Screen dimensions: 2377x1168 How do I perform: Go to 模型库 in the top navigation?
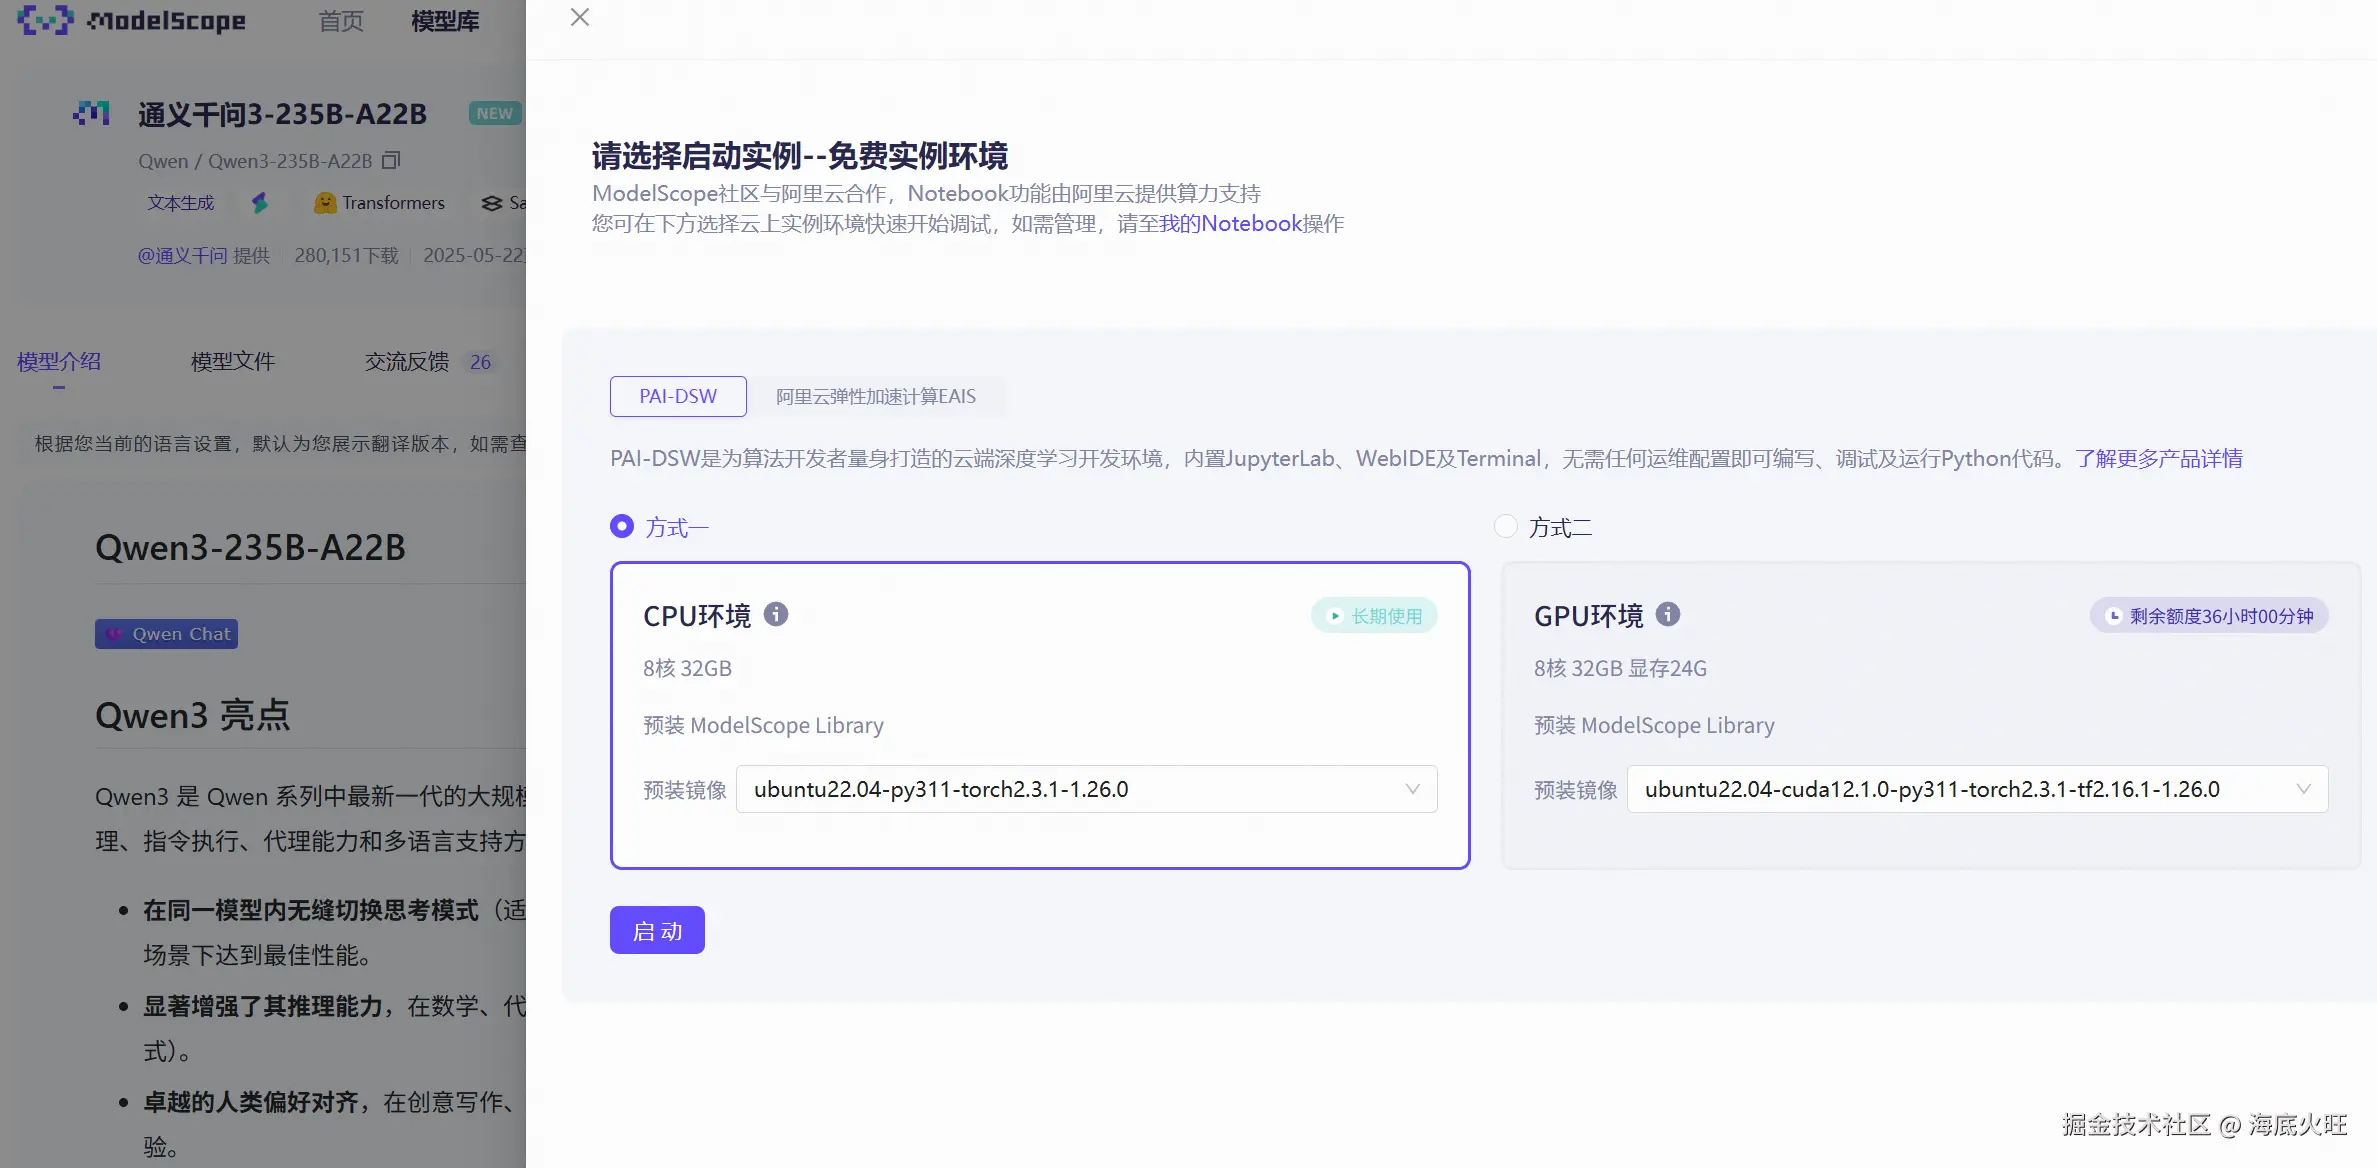[x=445, y=21]
